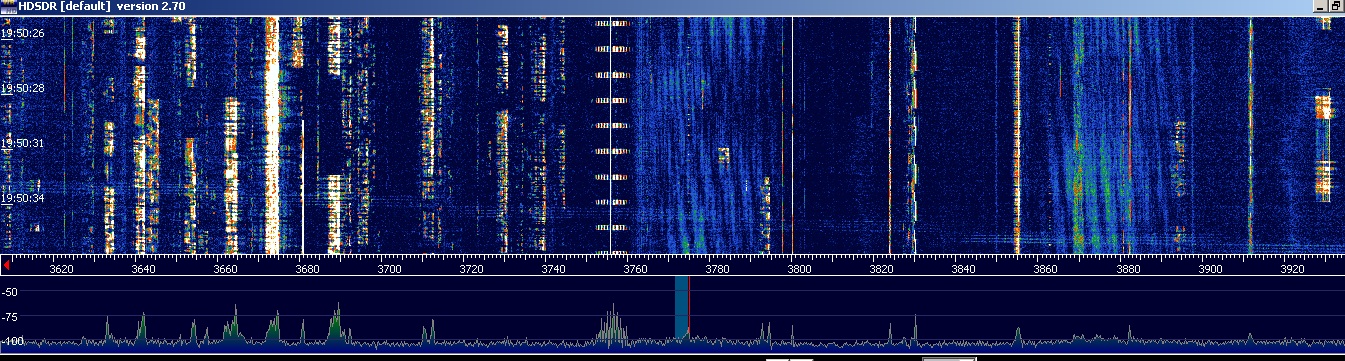Tune to 3700 on the frequency scale
The image size is (1345, 361).
(x=389, y=269)
